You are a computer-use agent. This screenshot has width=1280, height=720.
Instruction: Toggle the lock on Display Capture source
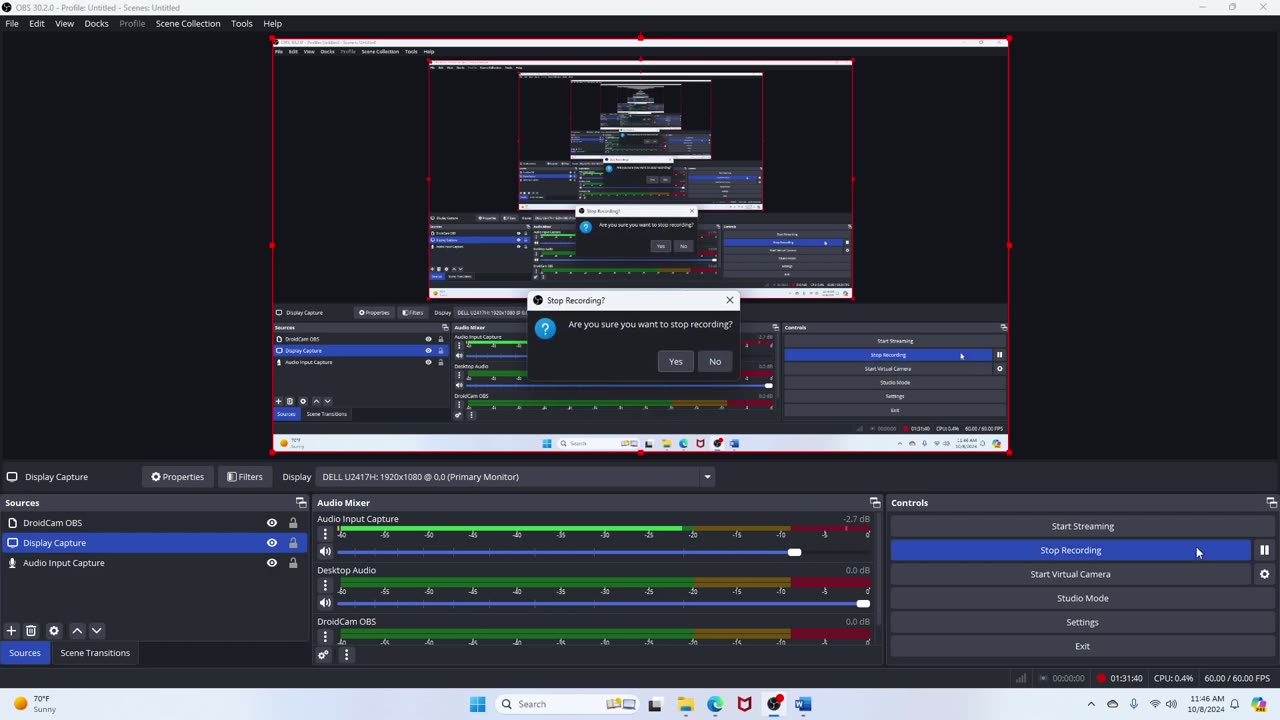tap(293, 543)
